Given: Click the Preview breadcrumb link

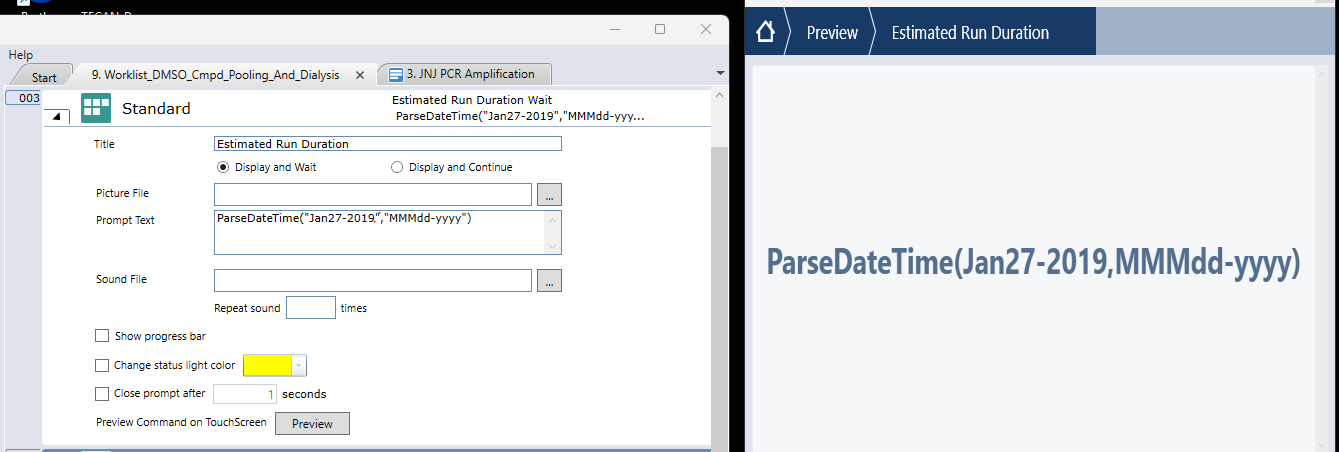Looking at the screenshot, I should pyautogui.click(x=832, y=32).
